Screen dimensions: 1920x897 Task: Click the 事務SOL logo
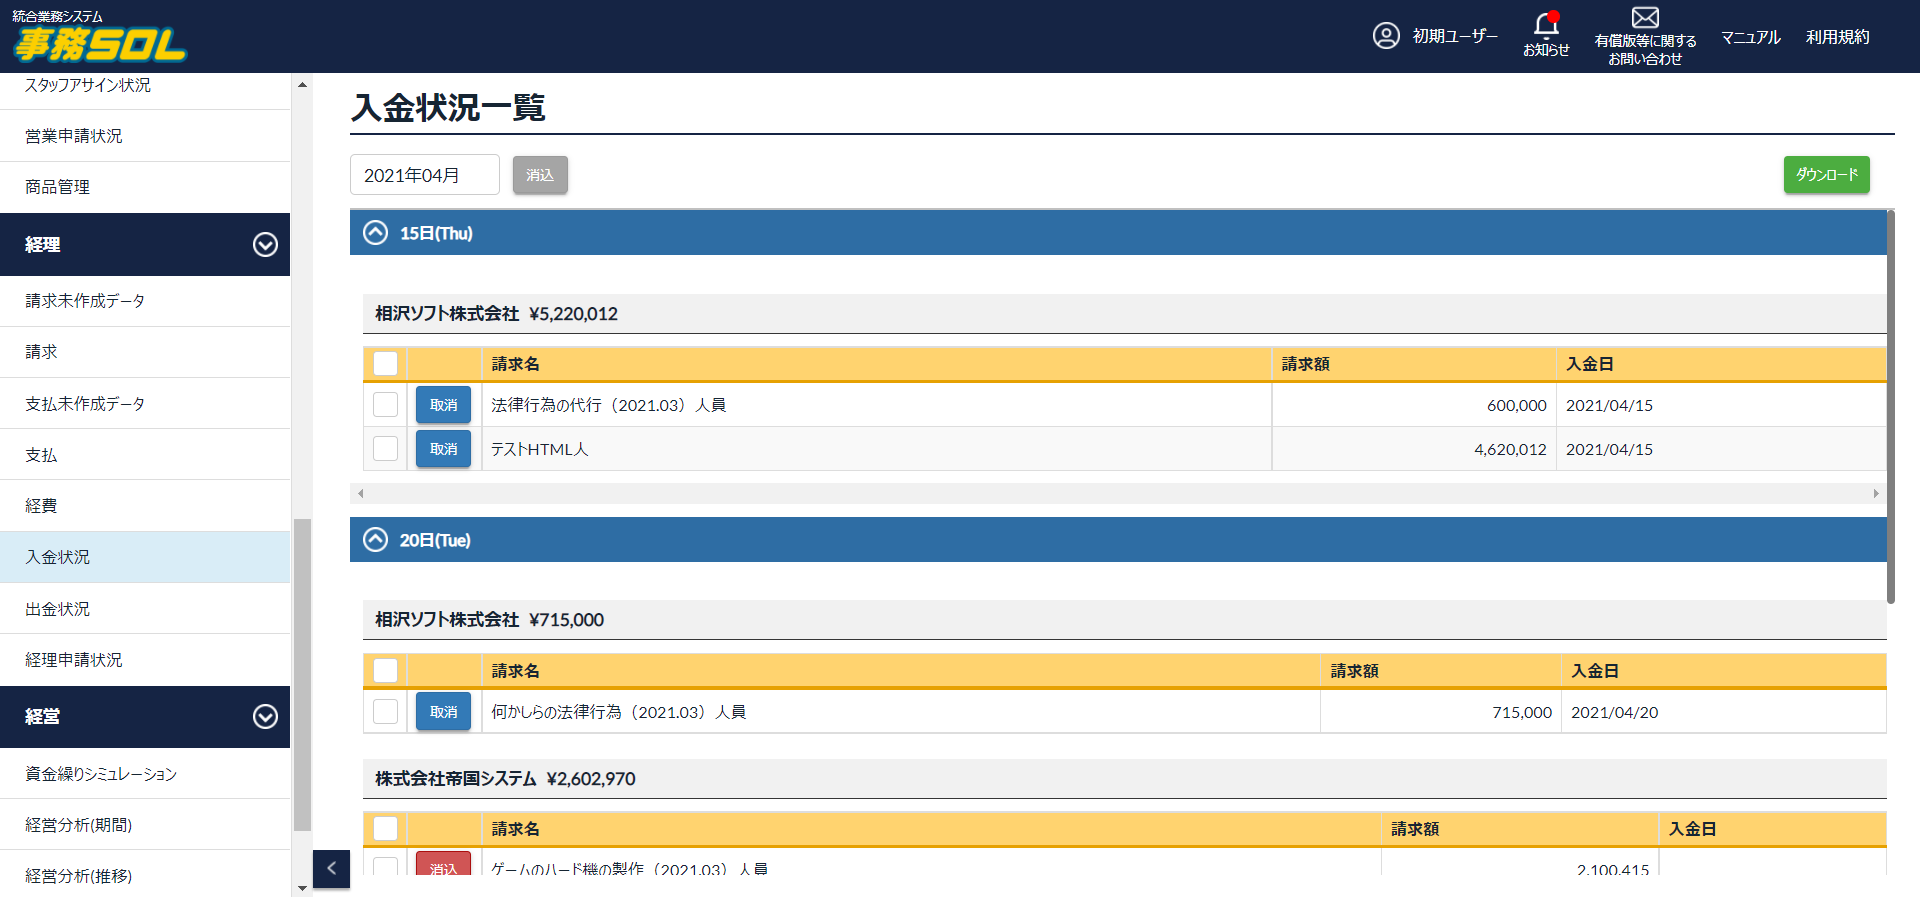coord(99,38)
